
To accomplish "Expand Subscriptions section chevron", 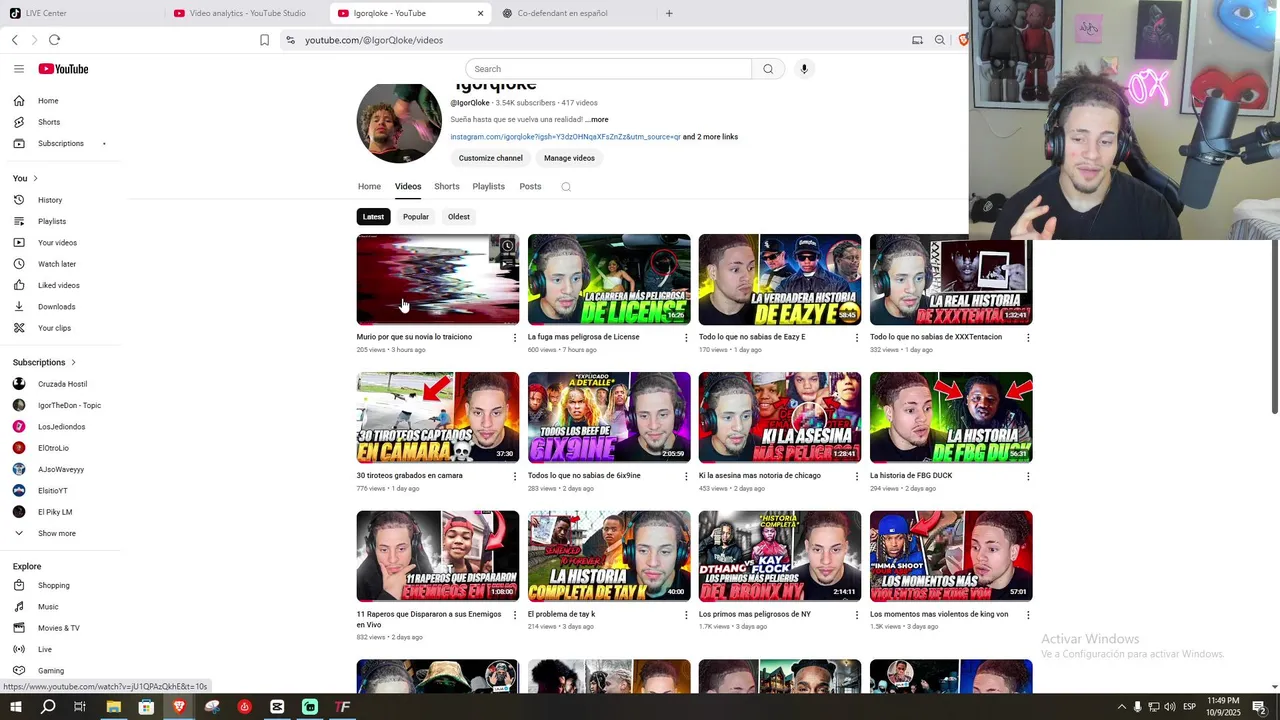I will tap(73, 362).
